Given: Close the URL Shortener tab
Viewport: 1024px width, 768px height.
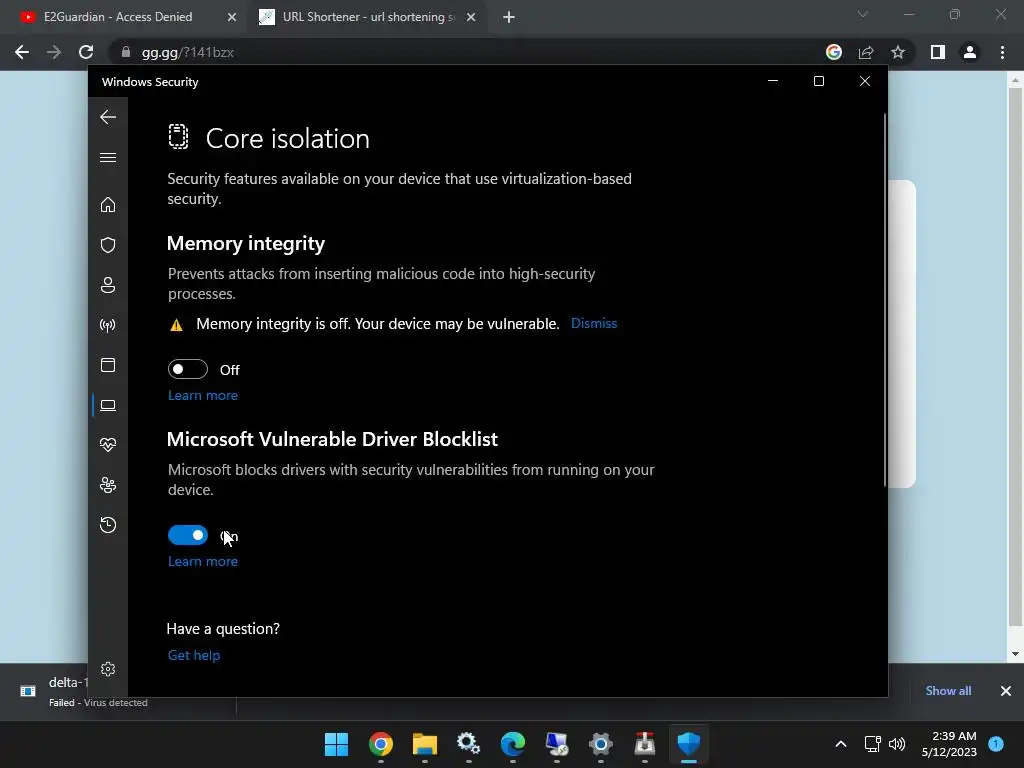Looking at the screenshot, I should point(471,17).
